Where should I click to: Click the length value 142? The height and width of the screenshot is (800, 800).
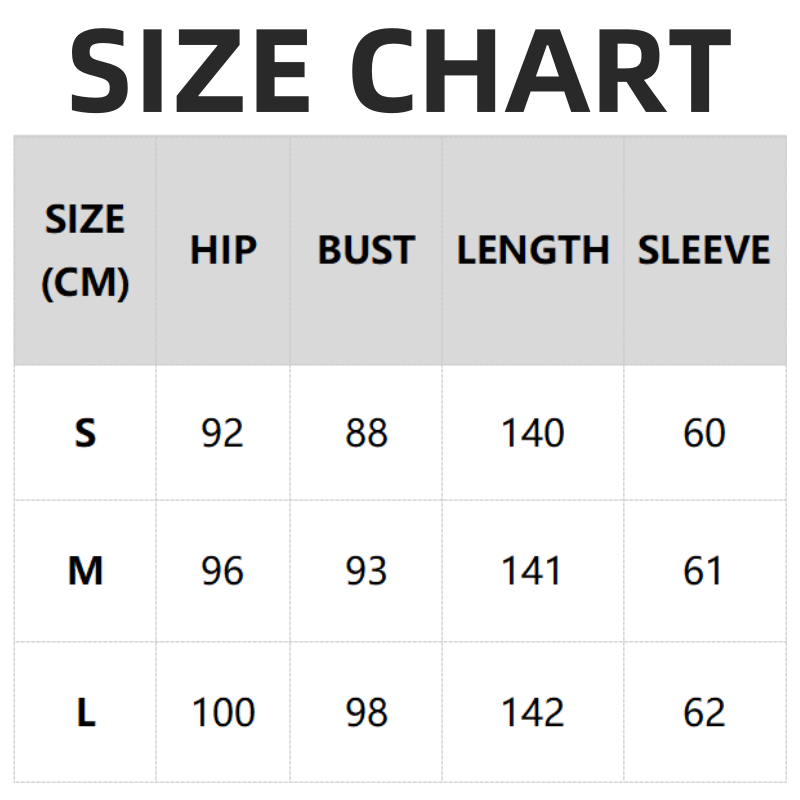pyautogui.click(x=532, y=713)
